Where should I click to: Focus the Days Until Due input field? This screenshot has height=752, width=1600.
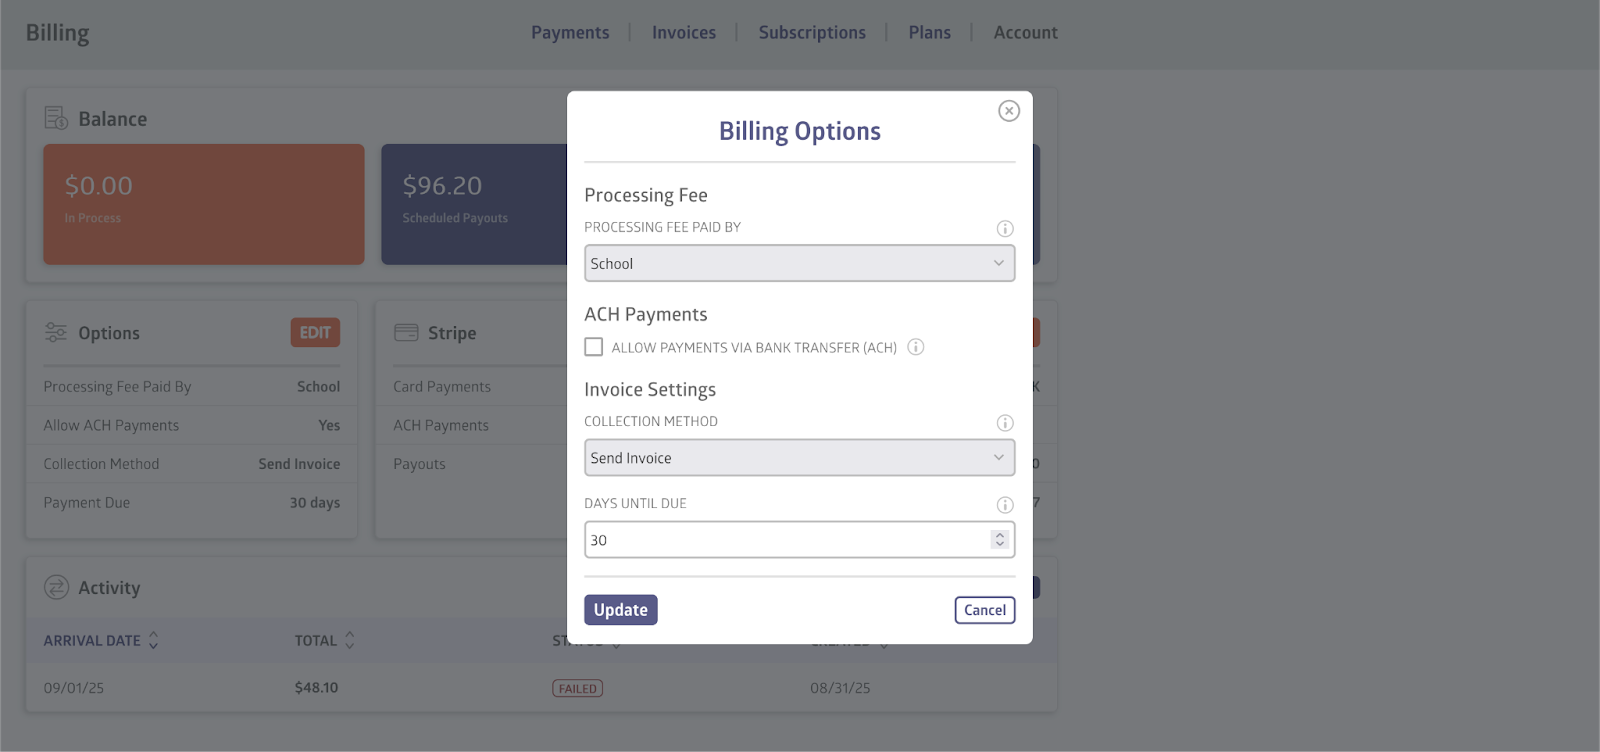pos(785,540)
